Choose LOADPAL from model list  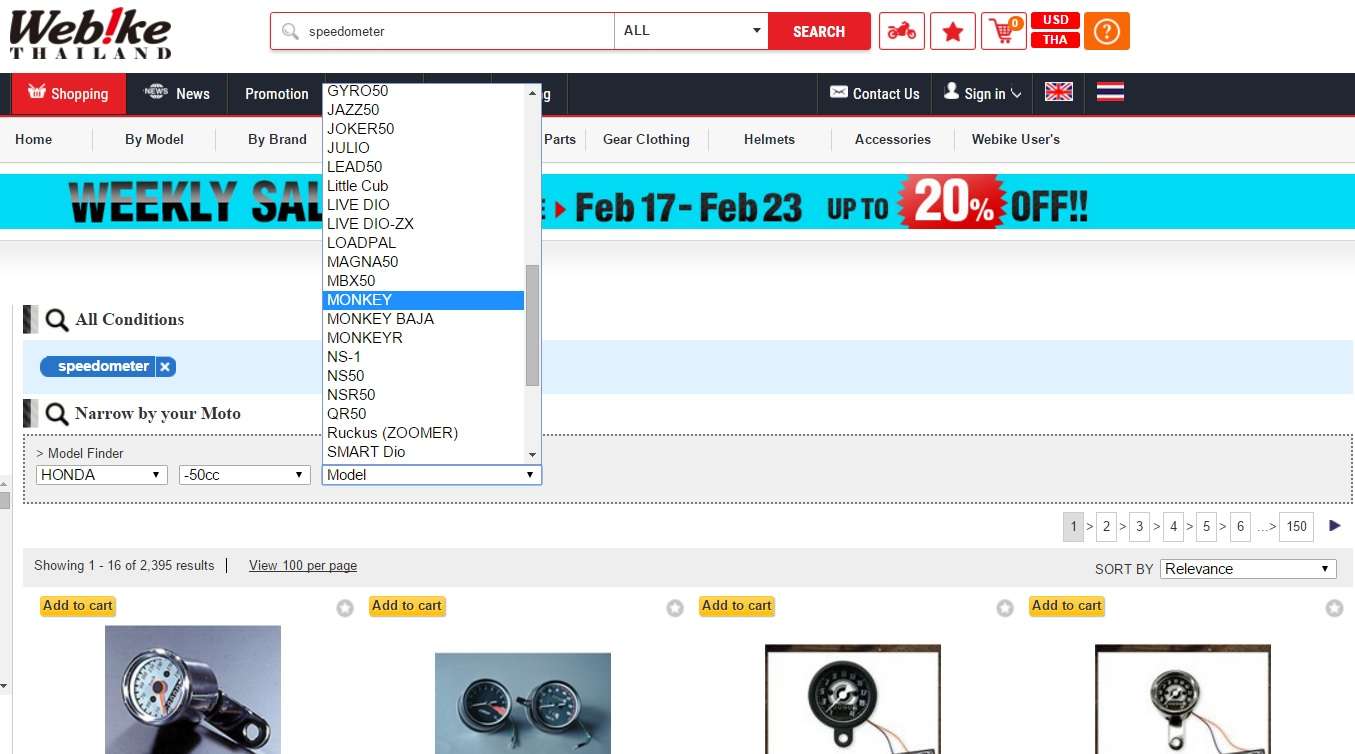424,243
